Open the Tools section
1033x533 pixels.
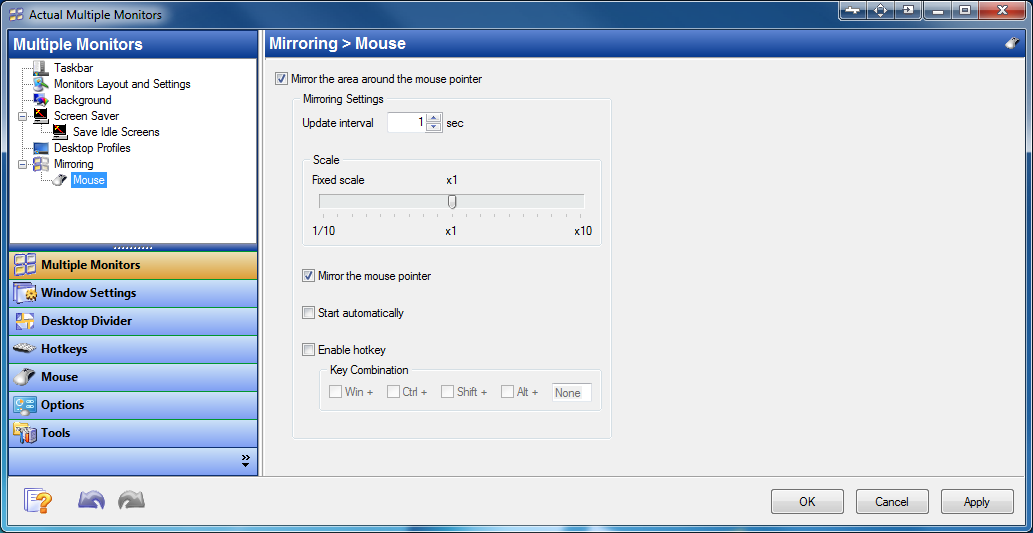pos(133,434)
